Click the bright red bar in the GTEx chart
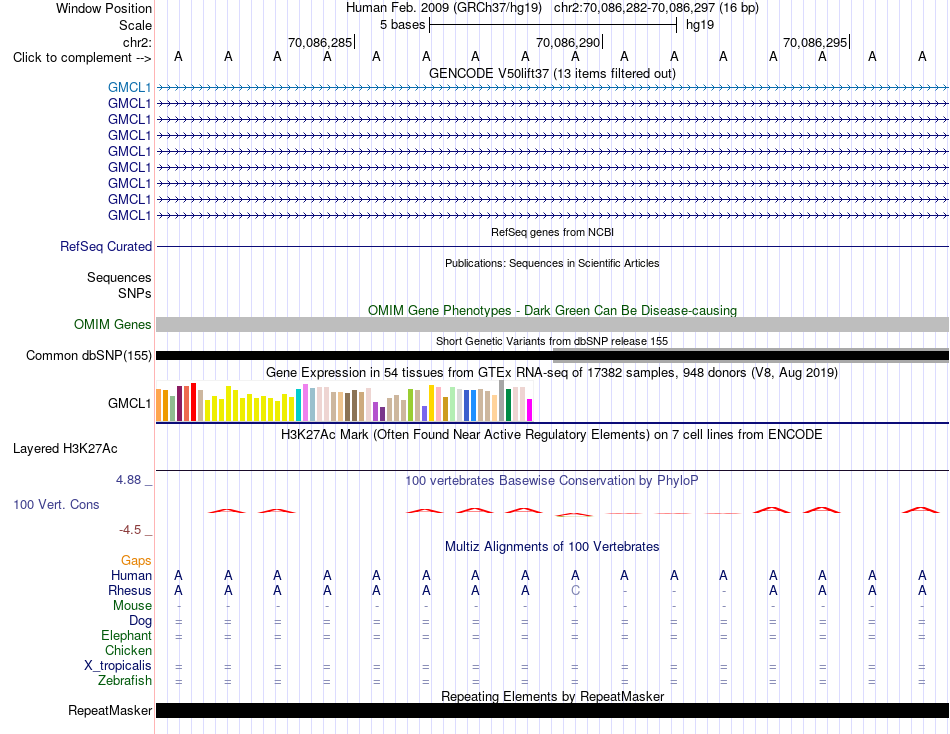950x734 pixels. (193, 402)
